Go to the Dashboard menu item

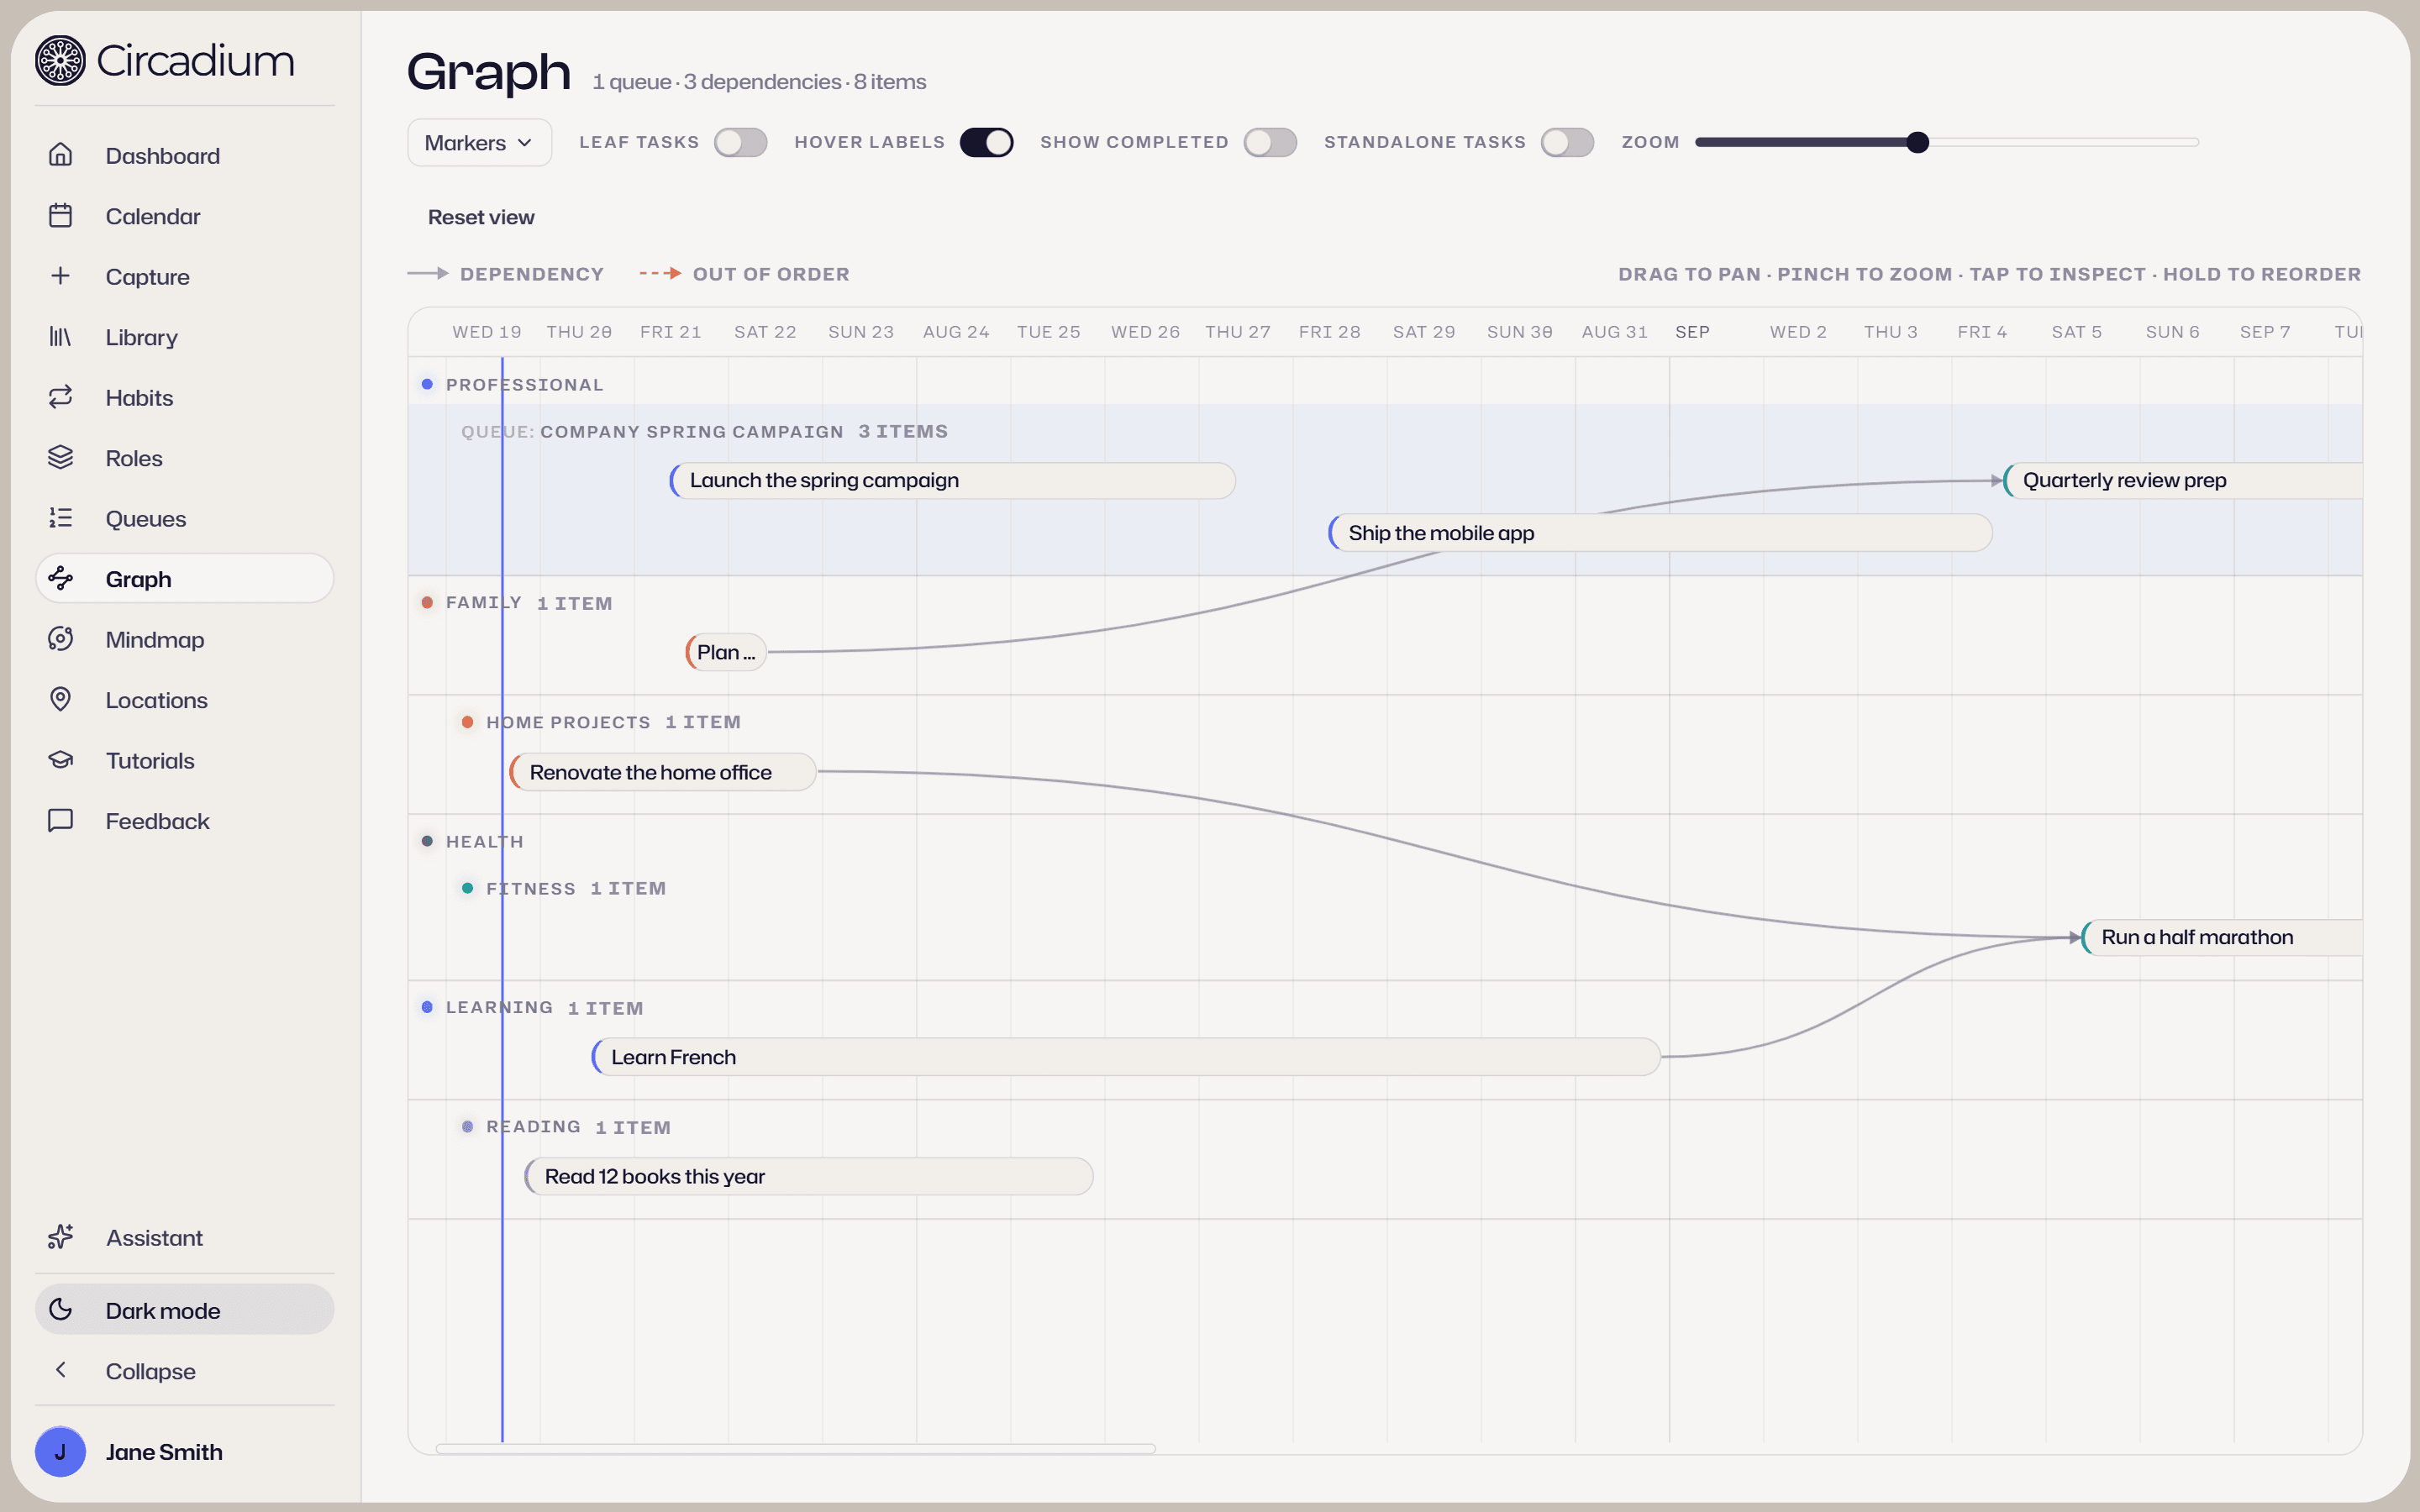(185, 155)
